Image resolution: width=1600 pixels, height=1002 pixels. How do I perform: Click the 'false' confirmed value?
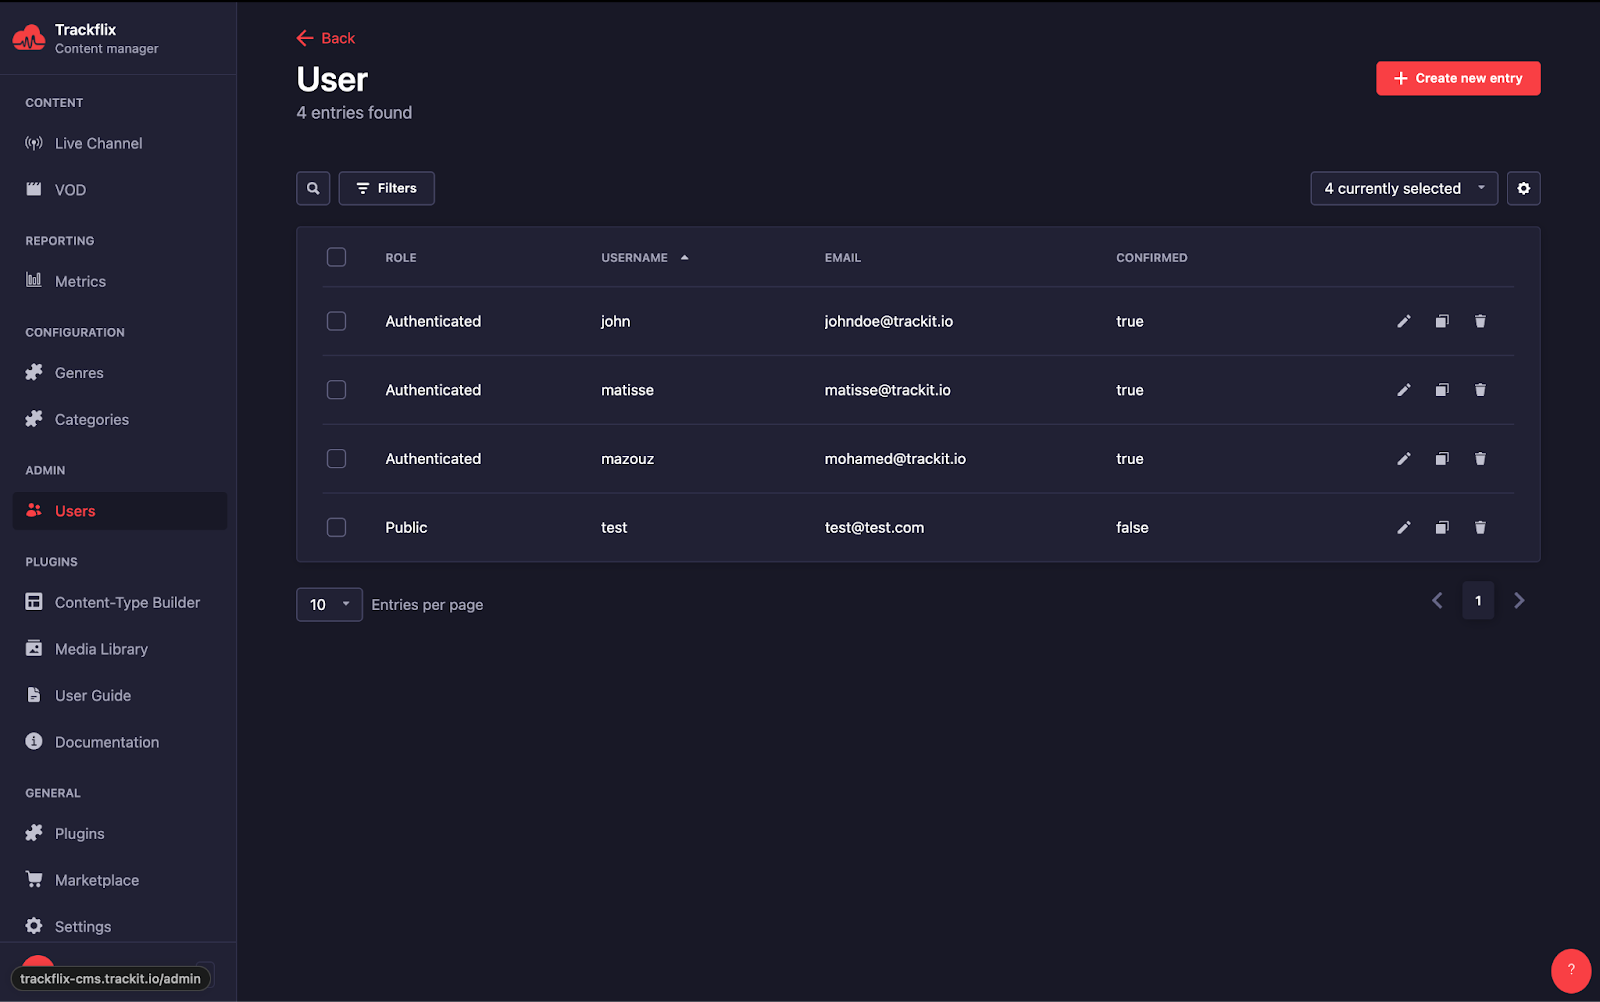tap(1132, 527)
